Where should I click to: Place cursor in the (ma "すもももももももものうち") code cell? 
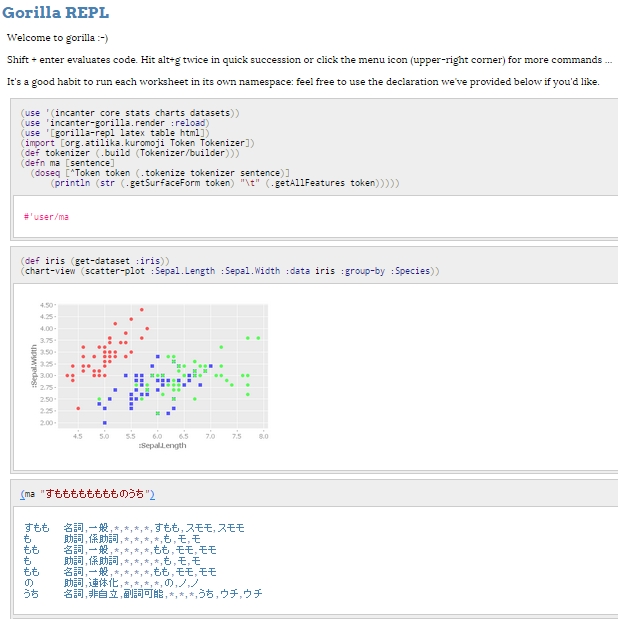88,494
